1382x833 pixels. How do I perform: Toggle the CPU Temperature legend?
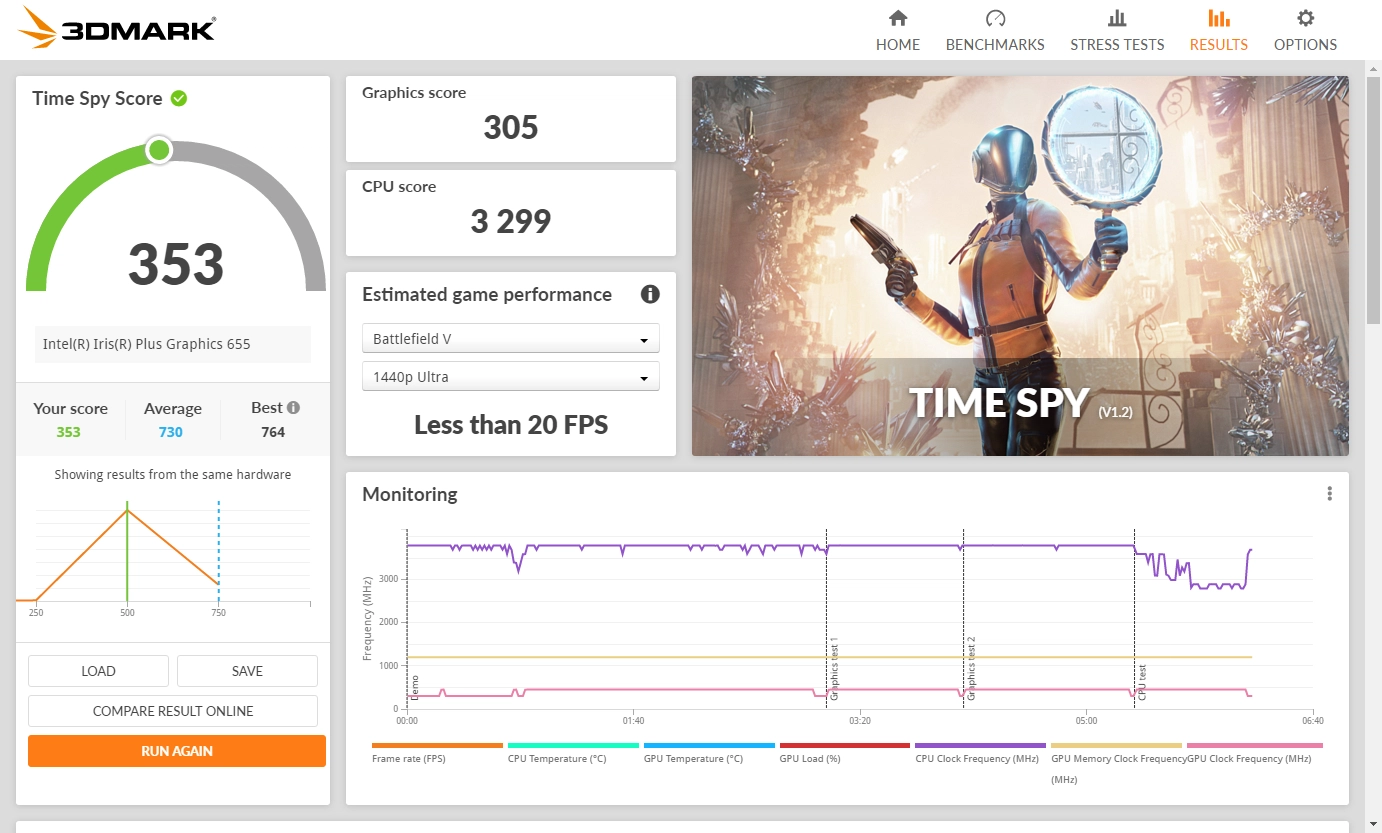click(573, 751)
